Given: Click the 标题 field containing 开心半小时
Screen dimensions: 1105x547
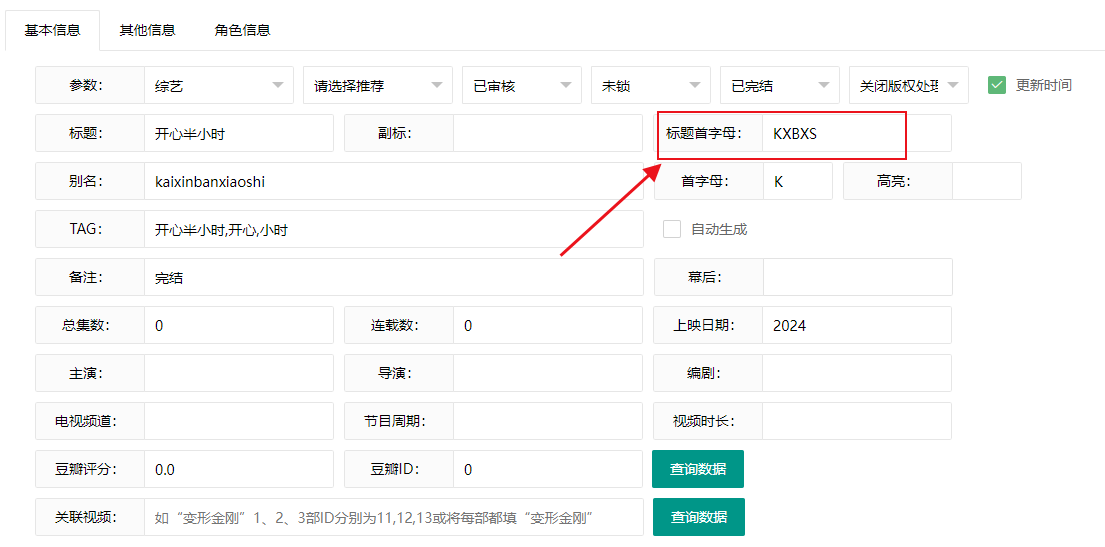Looking at the screenshot, I should (x=238, y=133).
